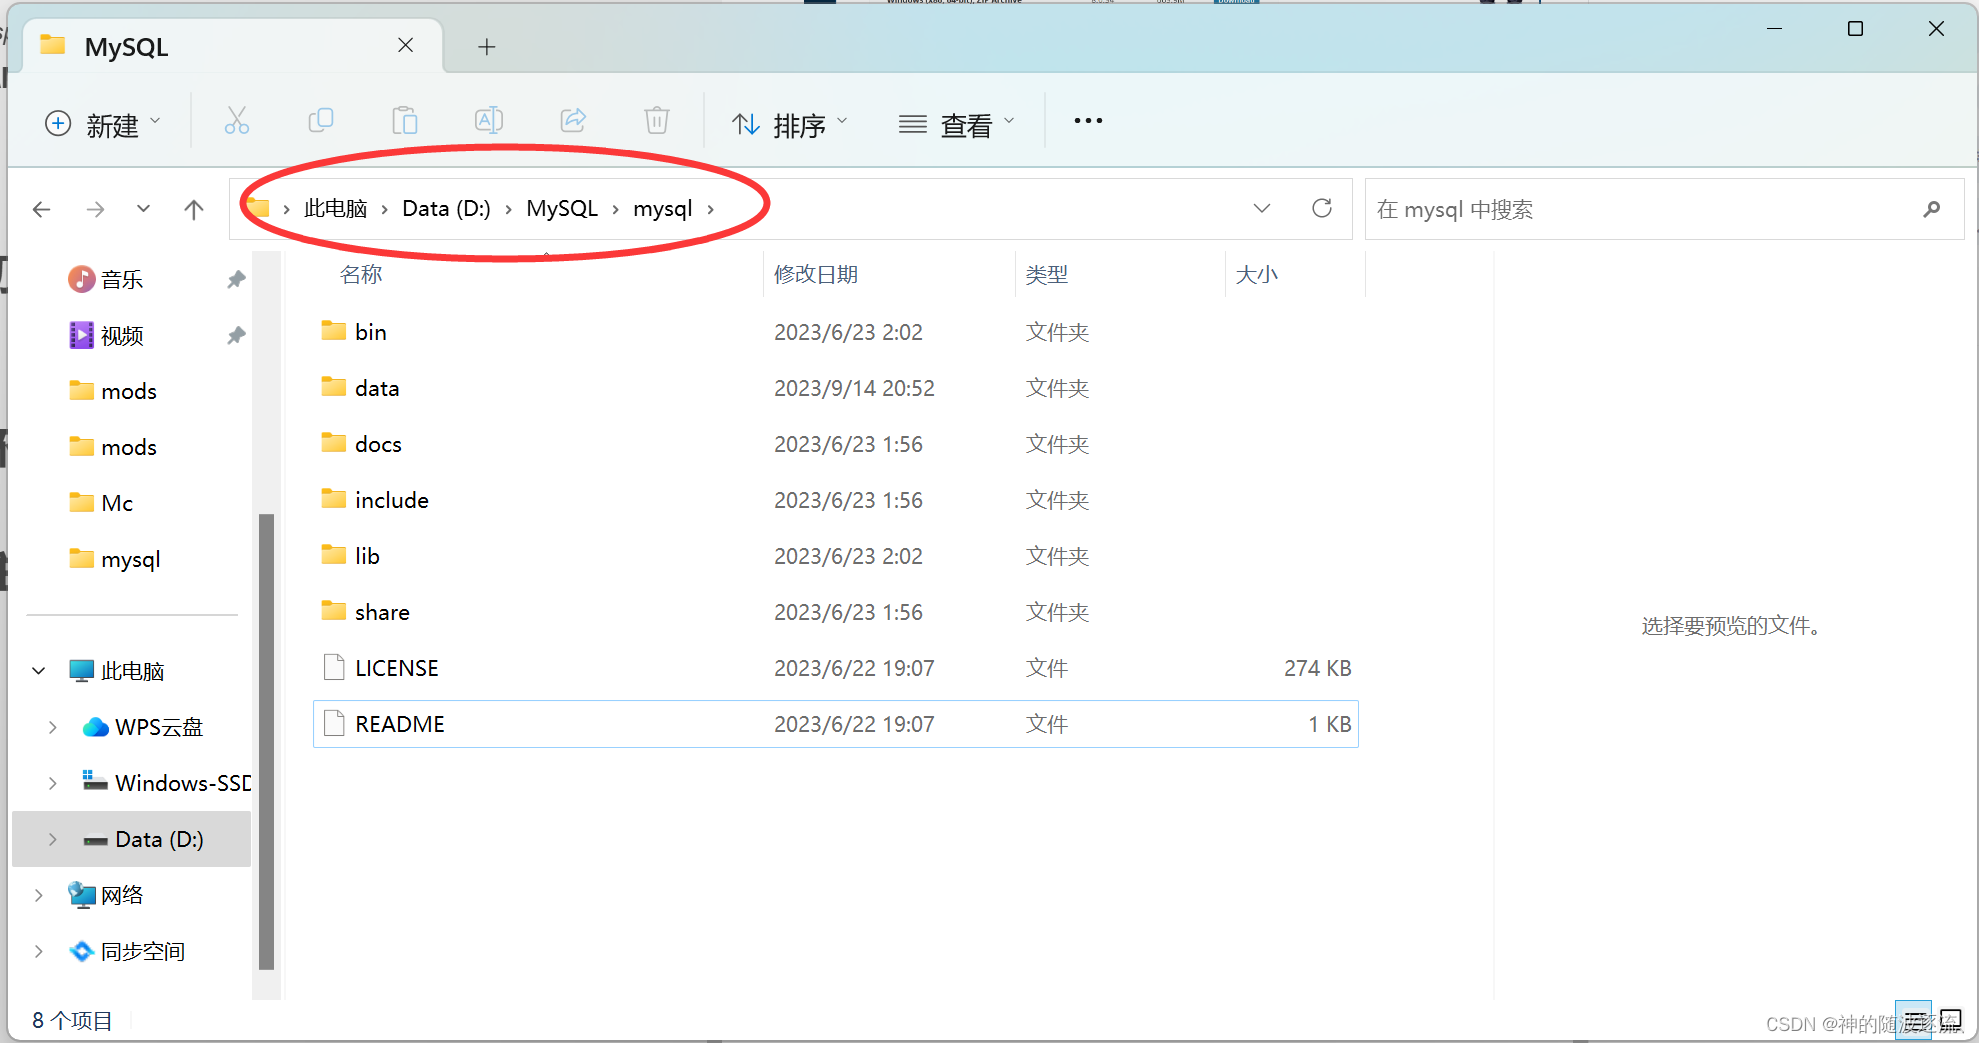
Task: Go forward with the right arrow
Action: (95, 209)
